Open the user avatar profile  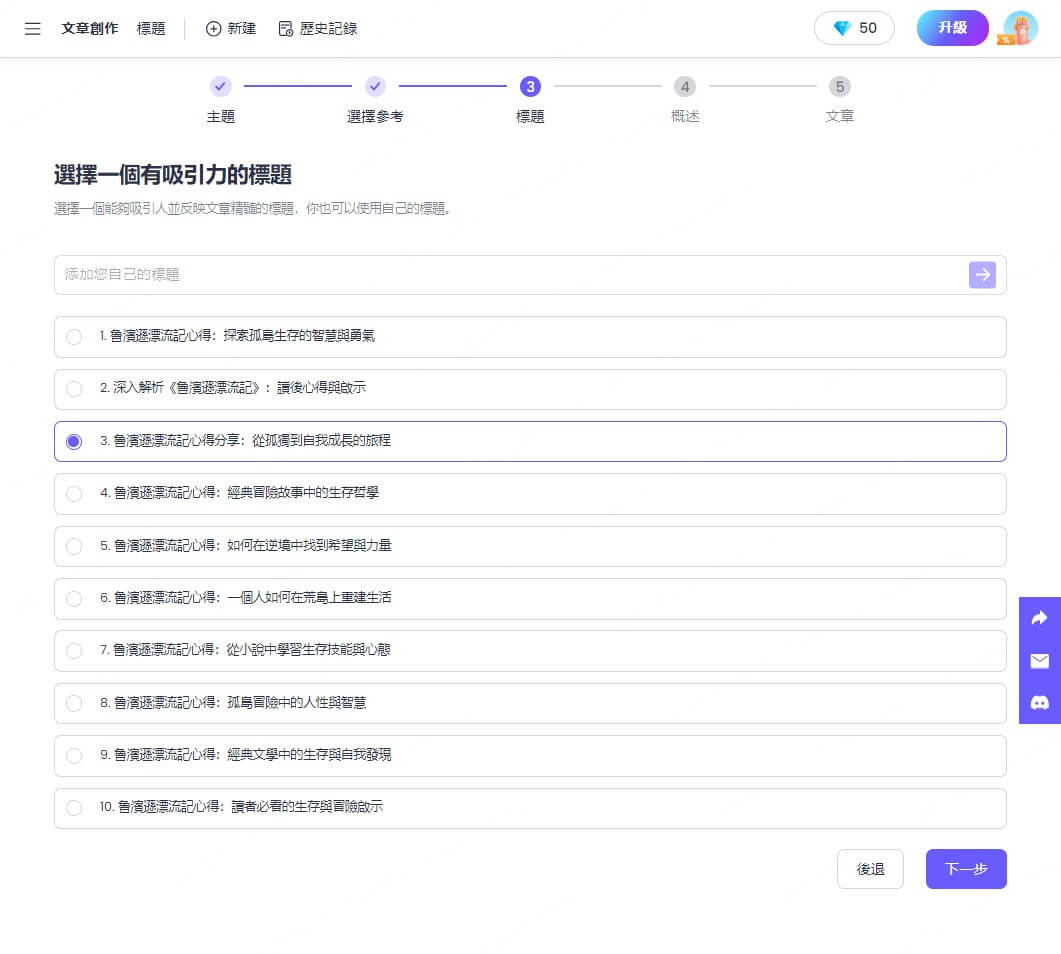click(1020, 28)
